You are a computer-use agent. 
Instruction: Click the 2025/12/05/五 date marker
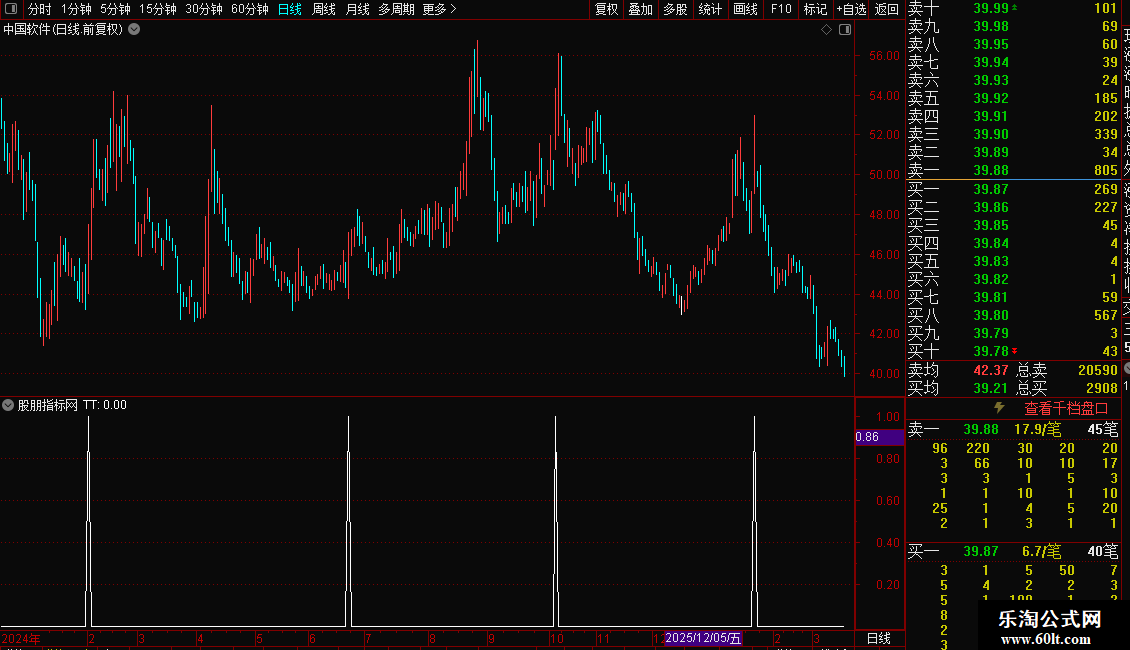pyautogui.click(x=703, y=638)
